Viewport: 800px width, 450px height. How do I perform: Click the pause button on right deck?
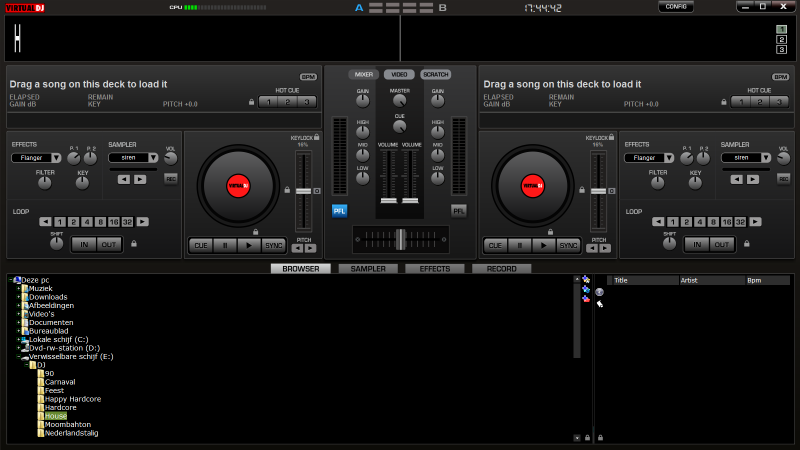(x=519, y=245)
